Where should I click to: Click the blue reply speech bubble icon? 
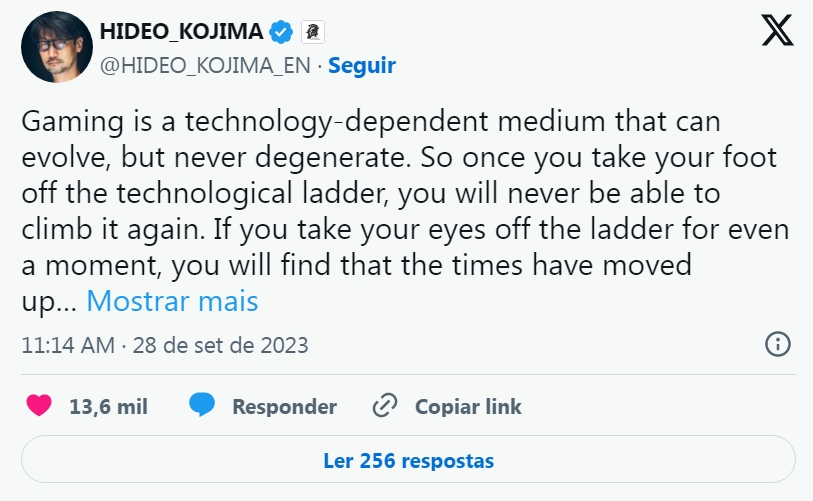click(202, 406)
